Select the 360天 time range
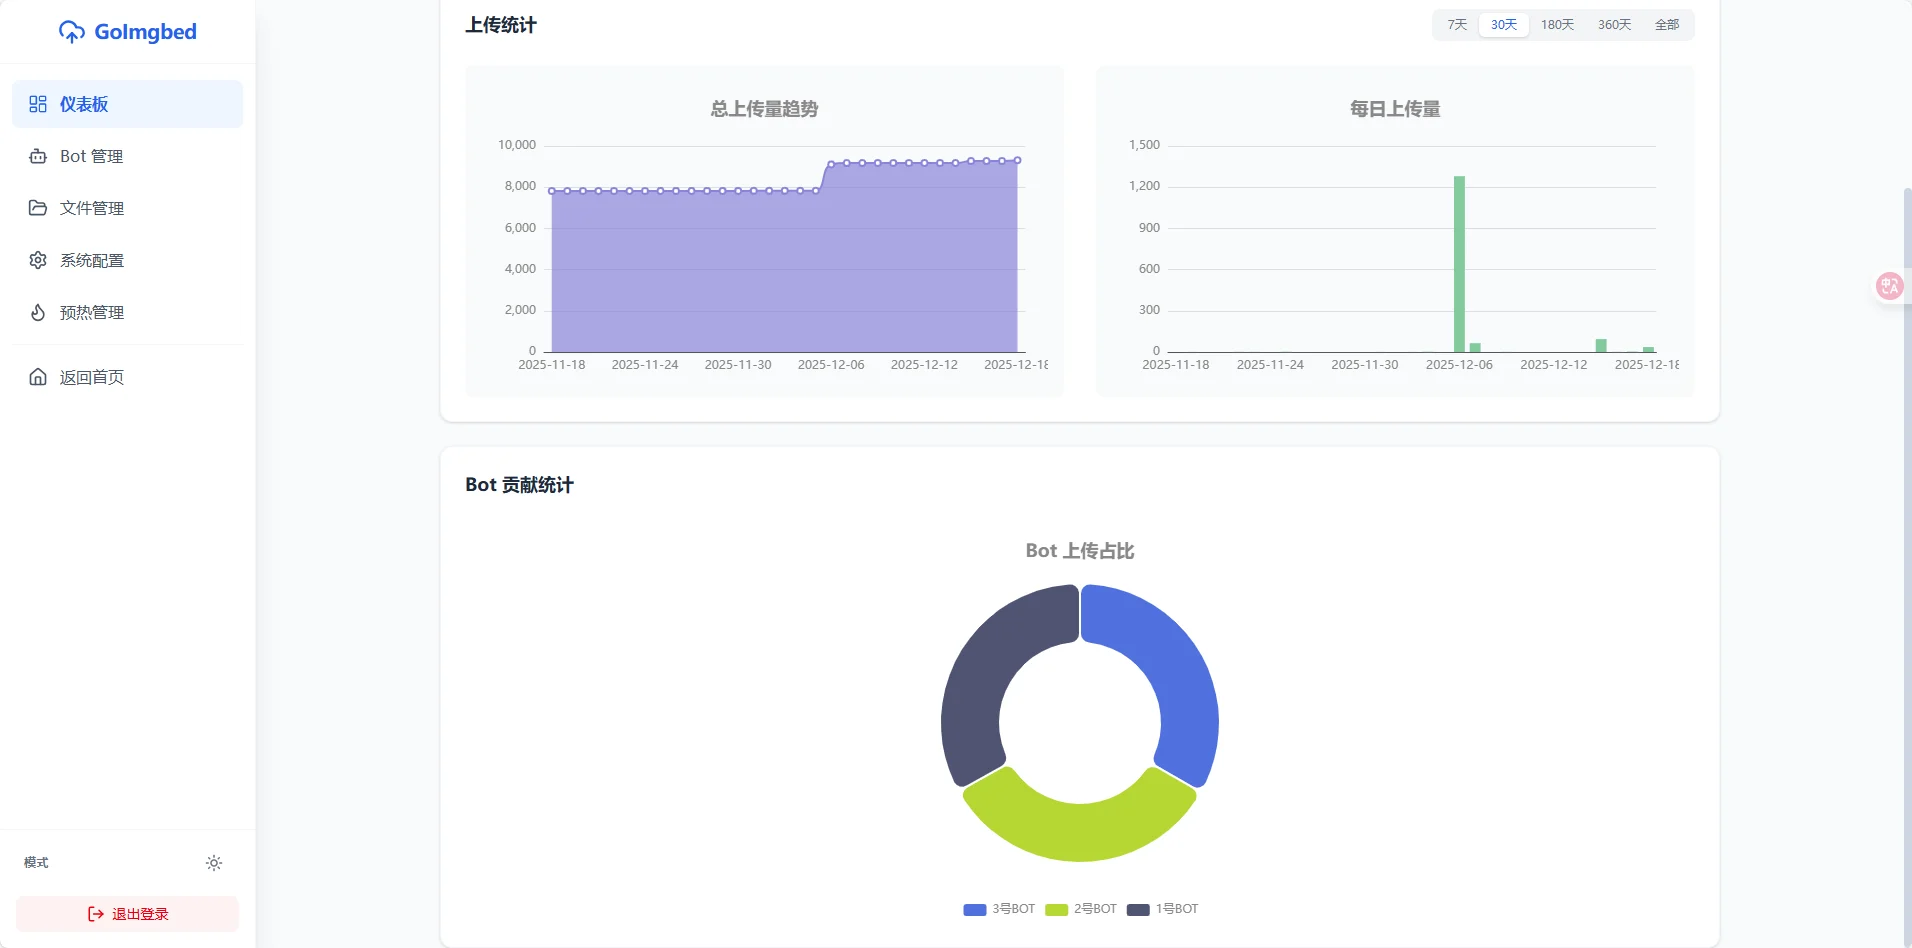The width and height of the screenshot is (1912, 948). 1614,25
